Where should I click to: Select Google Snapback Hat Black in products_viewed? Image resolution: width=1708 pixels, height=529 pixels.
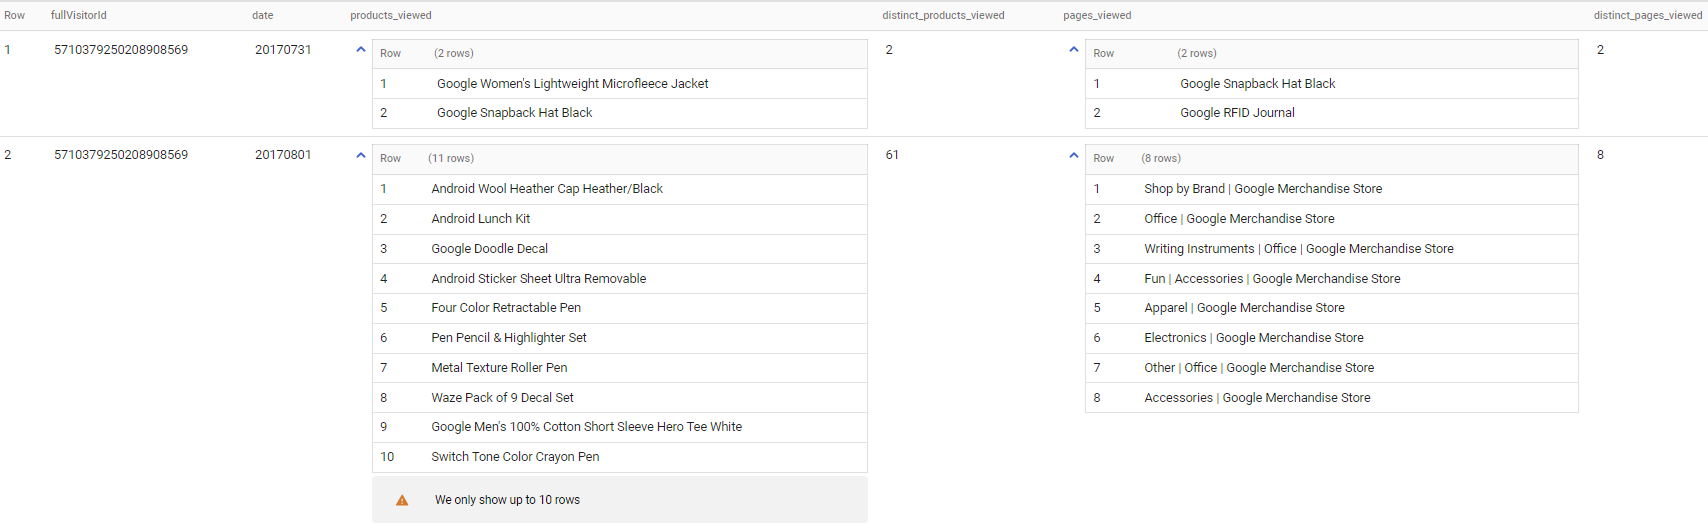tap(515, 113)
